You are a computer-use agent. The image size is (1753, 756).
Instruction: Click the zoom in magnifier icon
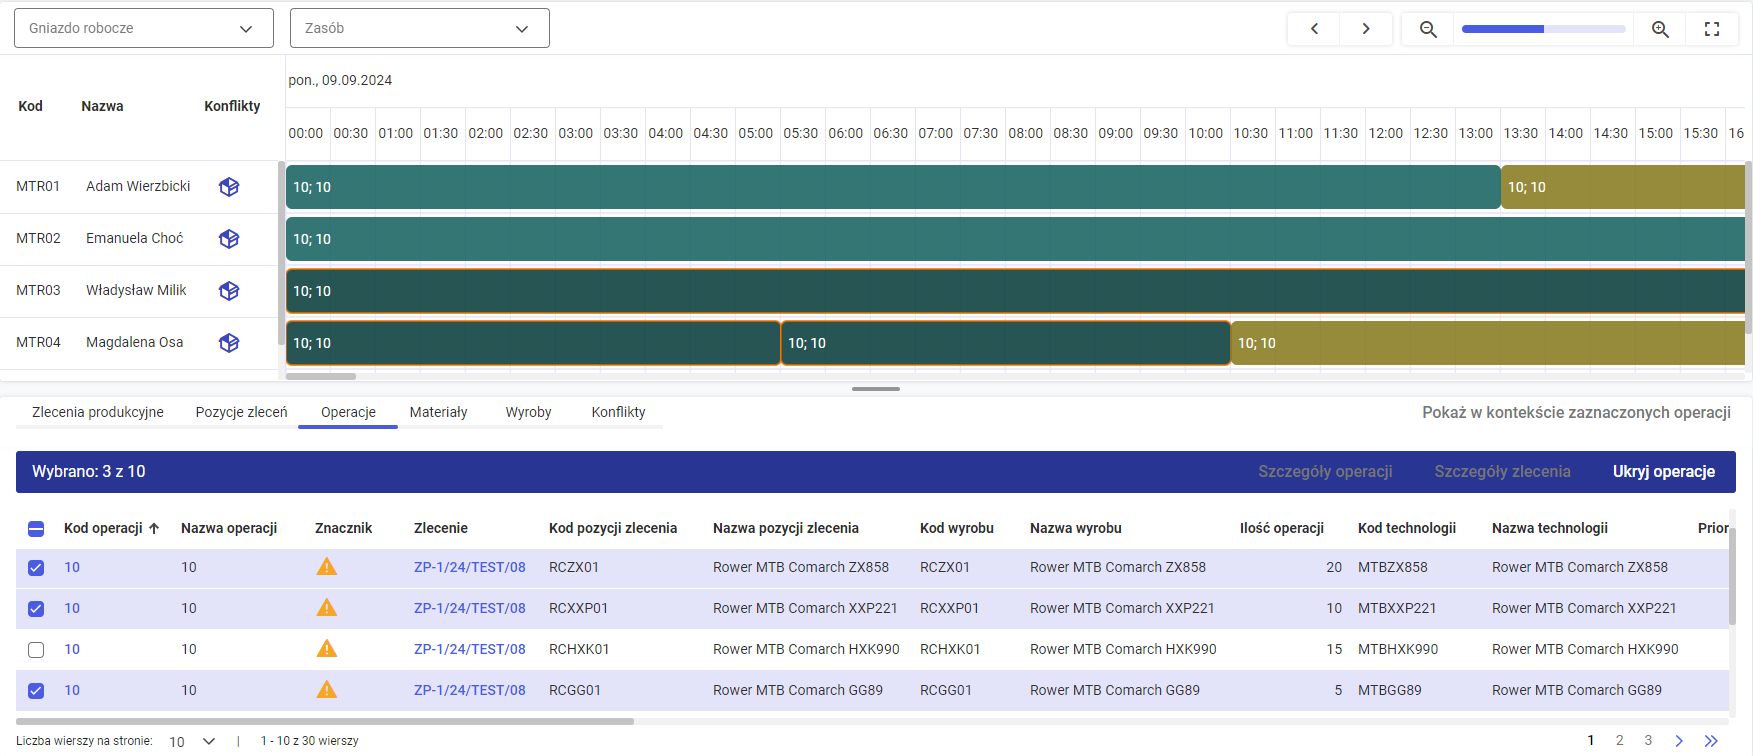coord(1660,29)
